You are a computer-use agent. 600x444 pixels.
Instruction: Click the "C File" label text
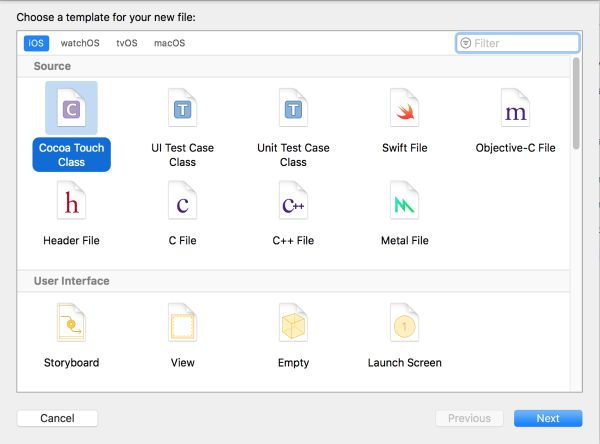coord(183,240)
